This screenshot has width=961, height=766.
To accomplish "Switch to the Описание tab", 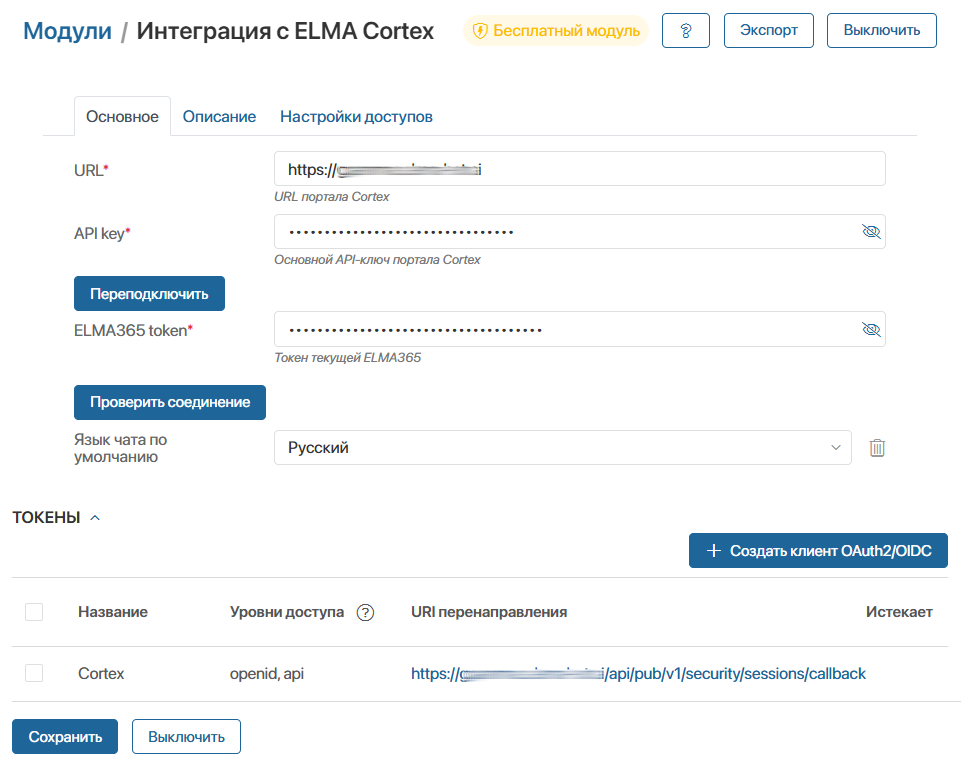I will [x=219, y=116].
